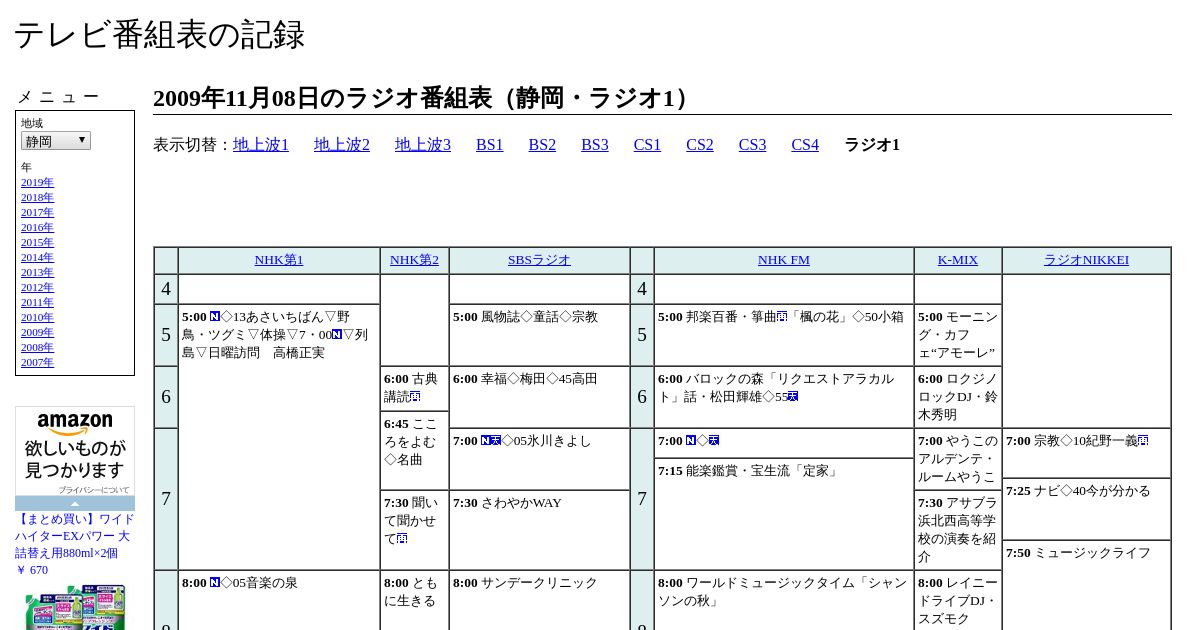Select the 7:25 ナビ◇40今が分かる program
This screenshot has width=1200, height=630.
click(x=1086, y=509)
